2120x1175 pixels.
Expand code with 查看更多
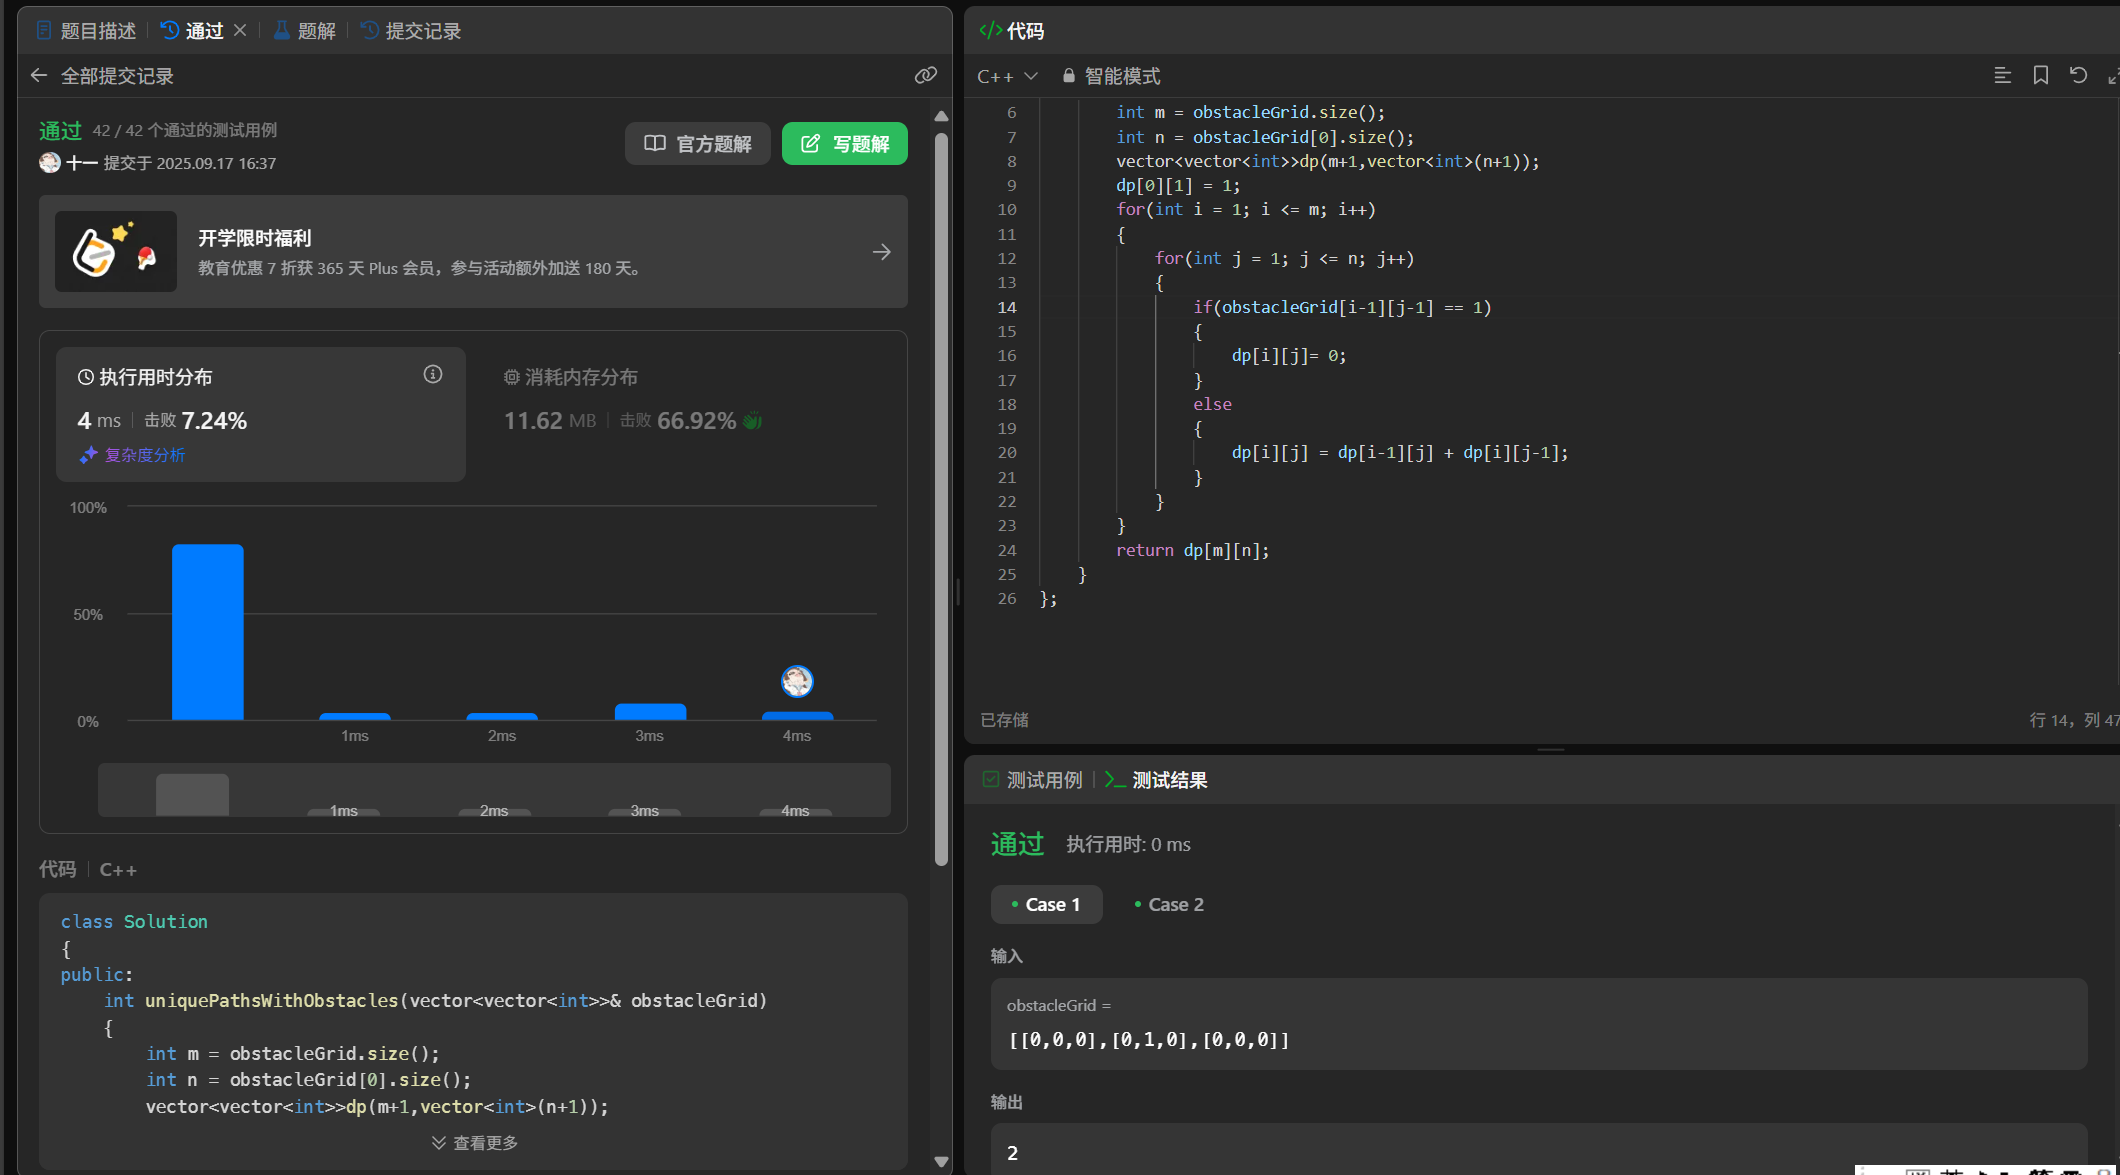[x=475, y=1142]
